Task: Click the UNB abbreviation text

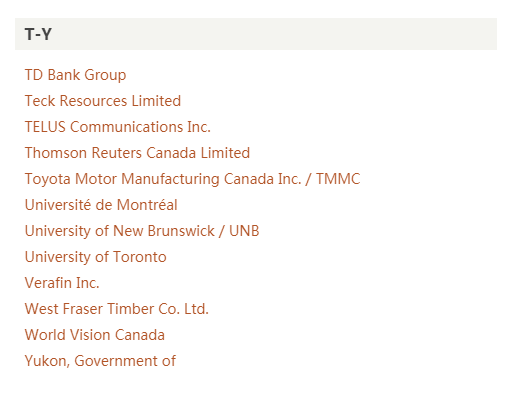Action: pos(244,231)
